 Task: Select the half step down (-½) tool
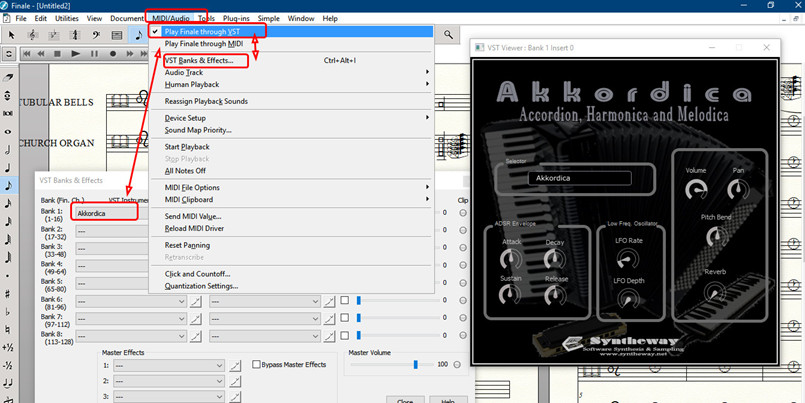tap(8, 366)
